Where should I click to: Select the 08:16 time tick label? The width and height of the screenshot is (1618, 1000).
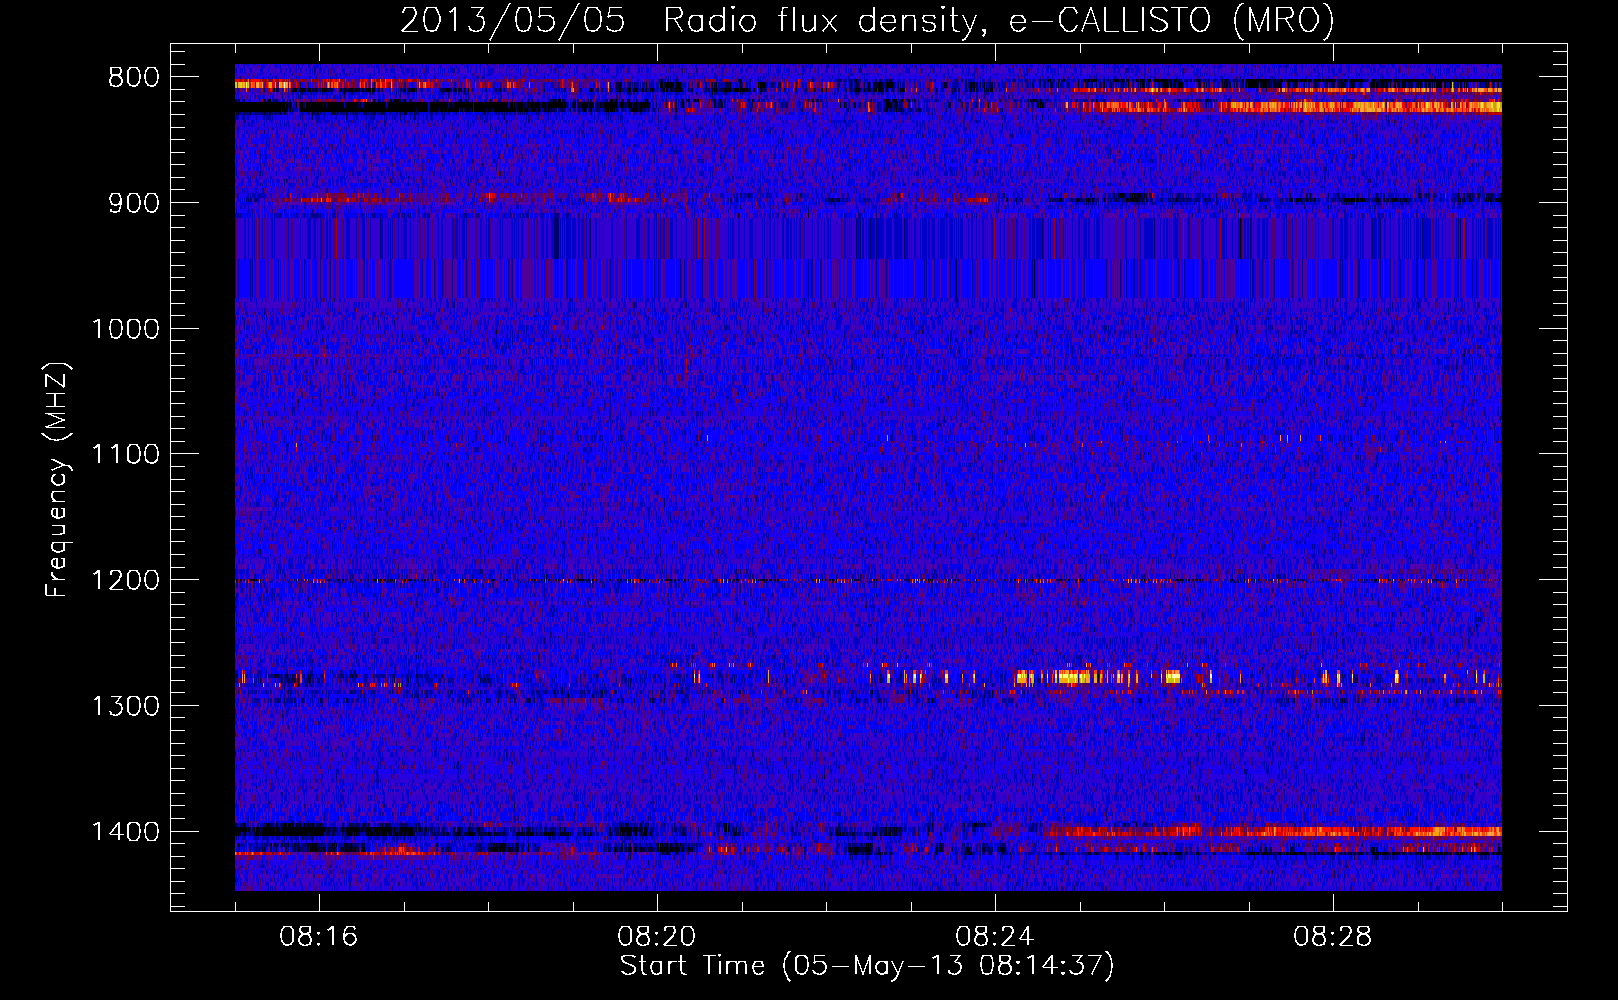[319, 937]
